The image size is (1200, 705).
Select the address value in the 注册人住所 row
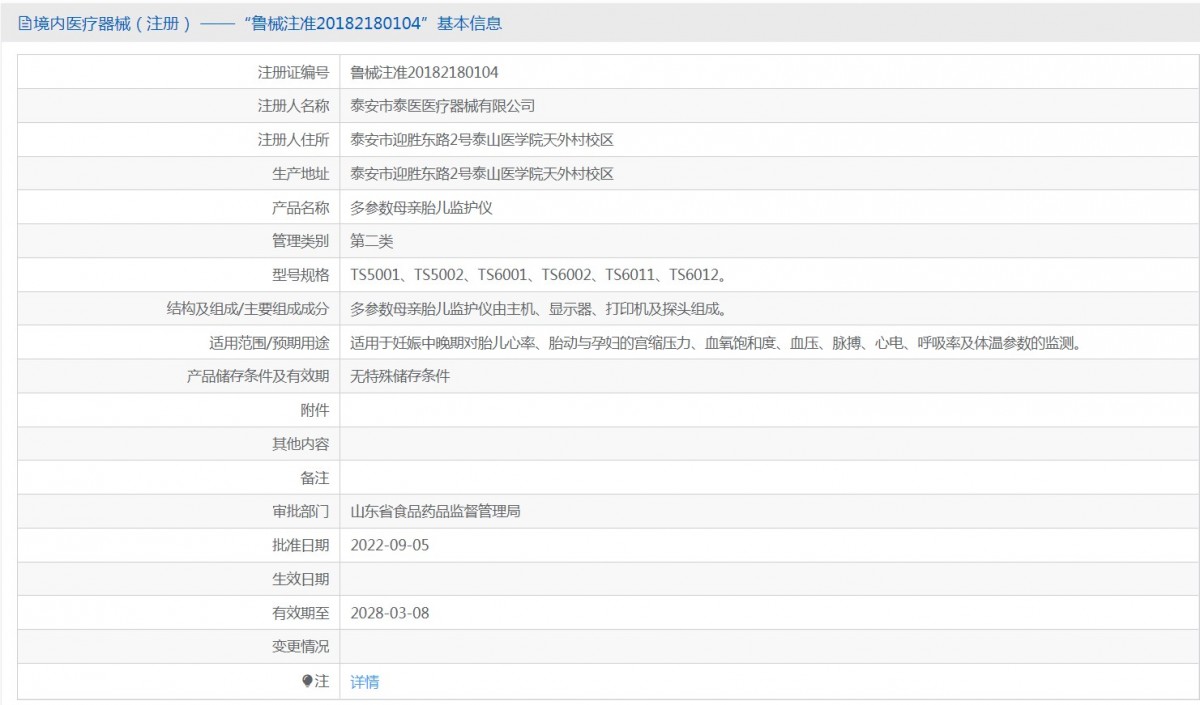(482, 140)
